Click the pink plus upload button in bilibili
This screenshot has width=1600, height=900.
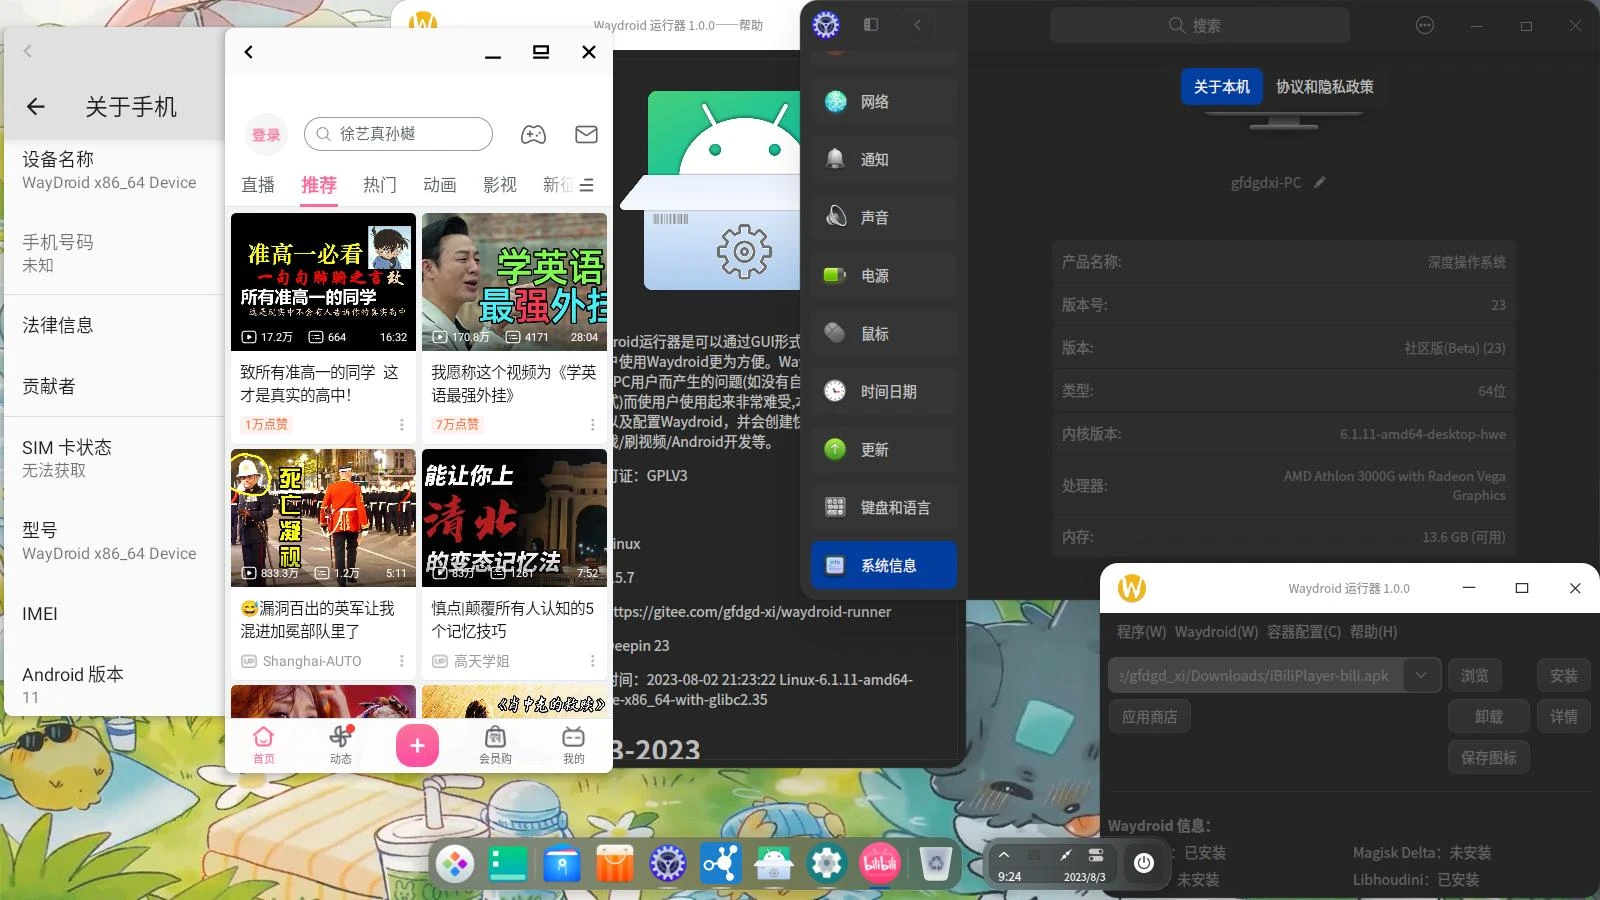tap(417, 745)
